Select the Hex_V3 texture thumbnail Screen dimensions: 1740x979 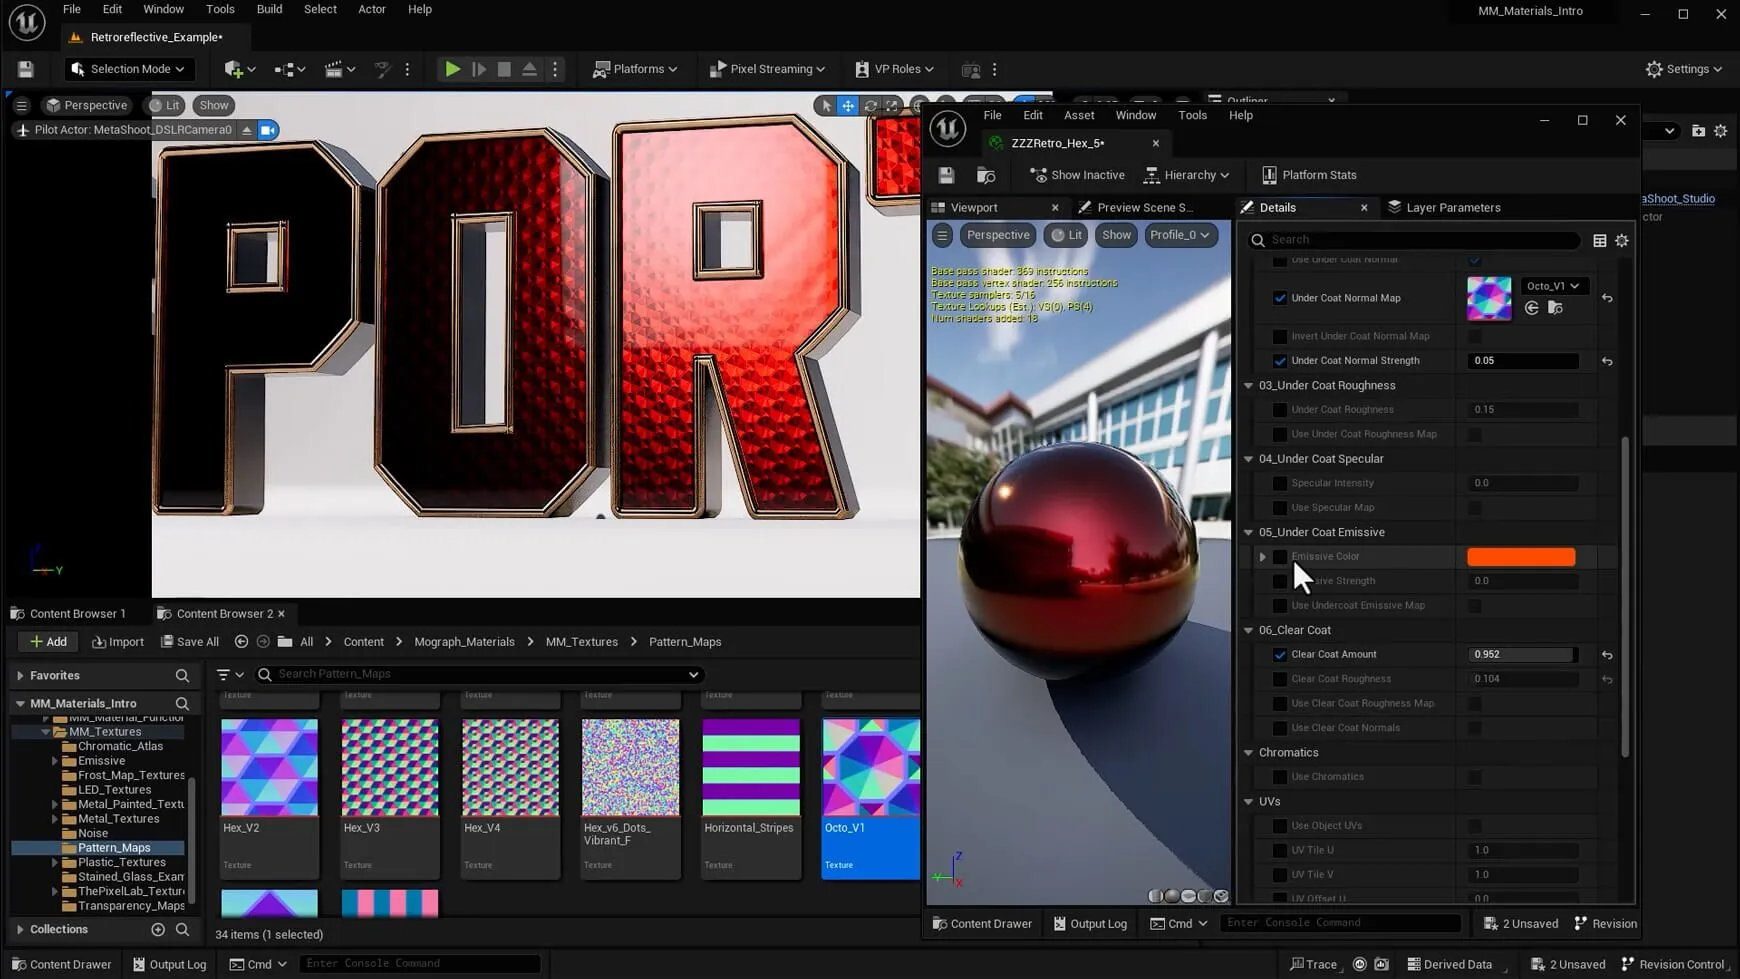pyautogui.click(x=390, y=768)
